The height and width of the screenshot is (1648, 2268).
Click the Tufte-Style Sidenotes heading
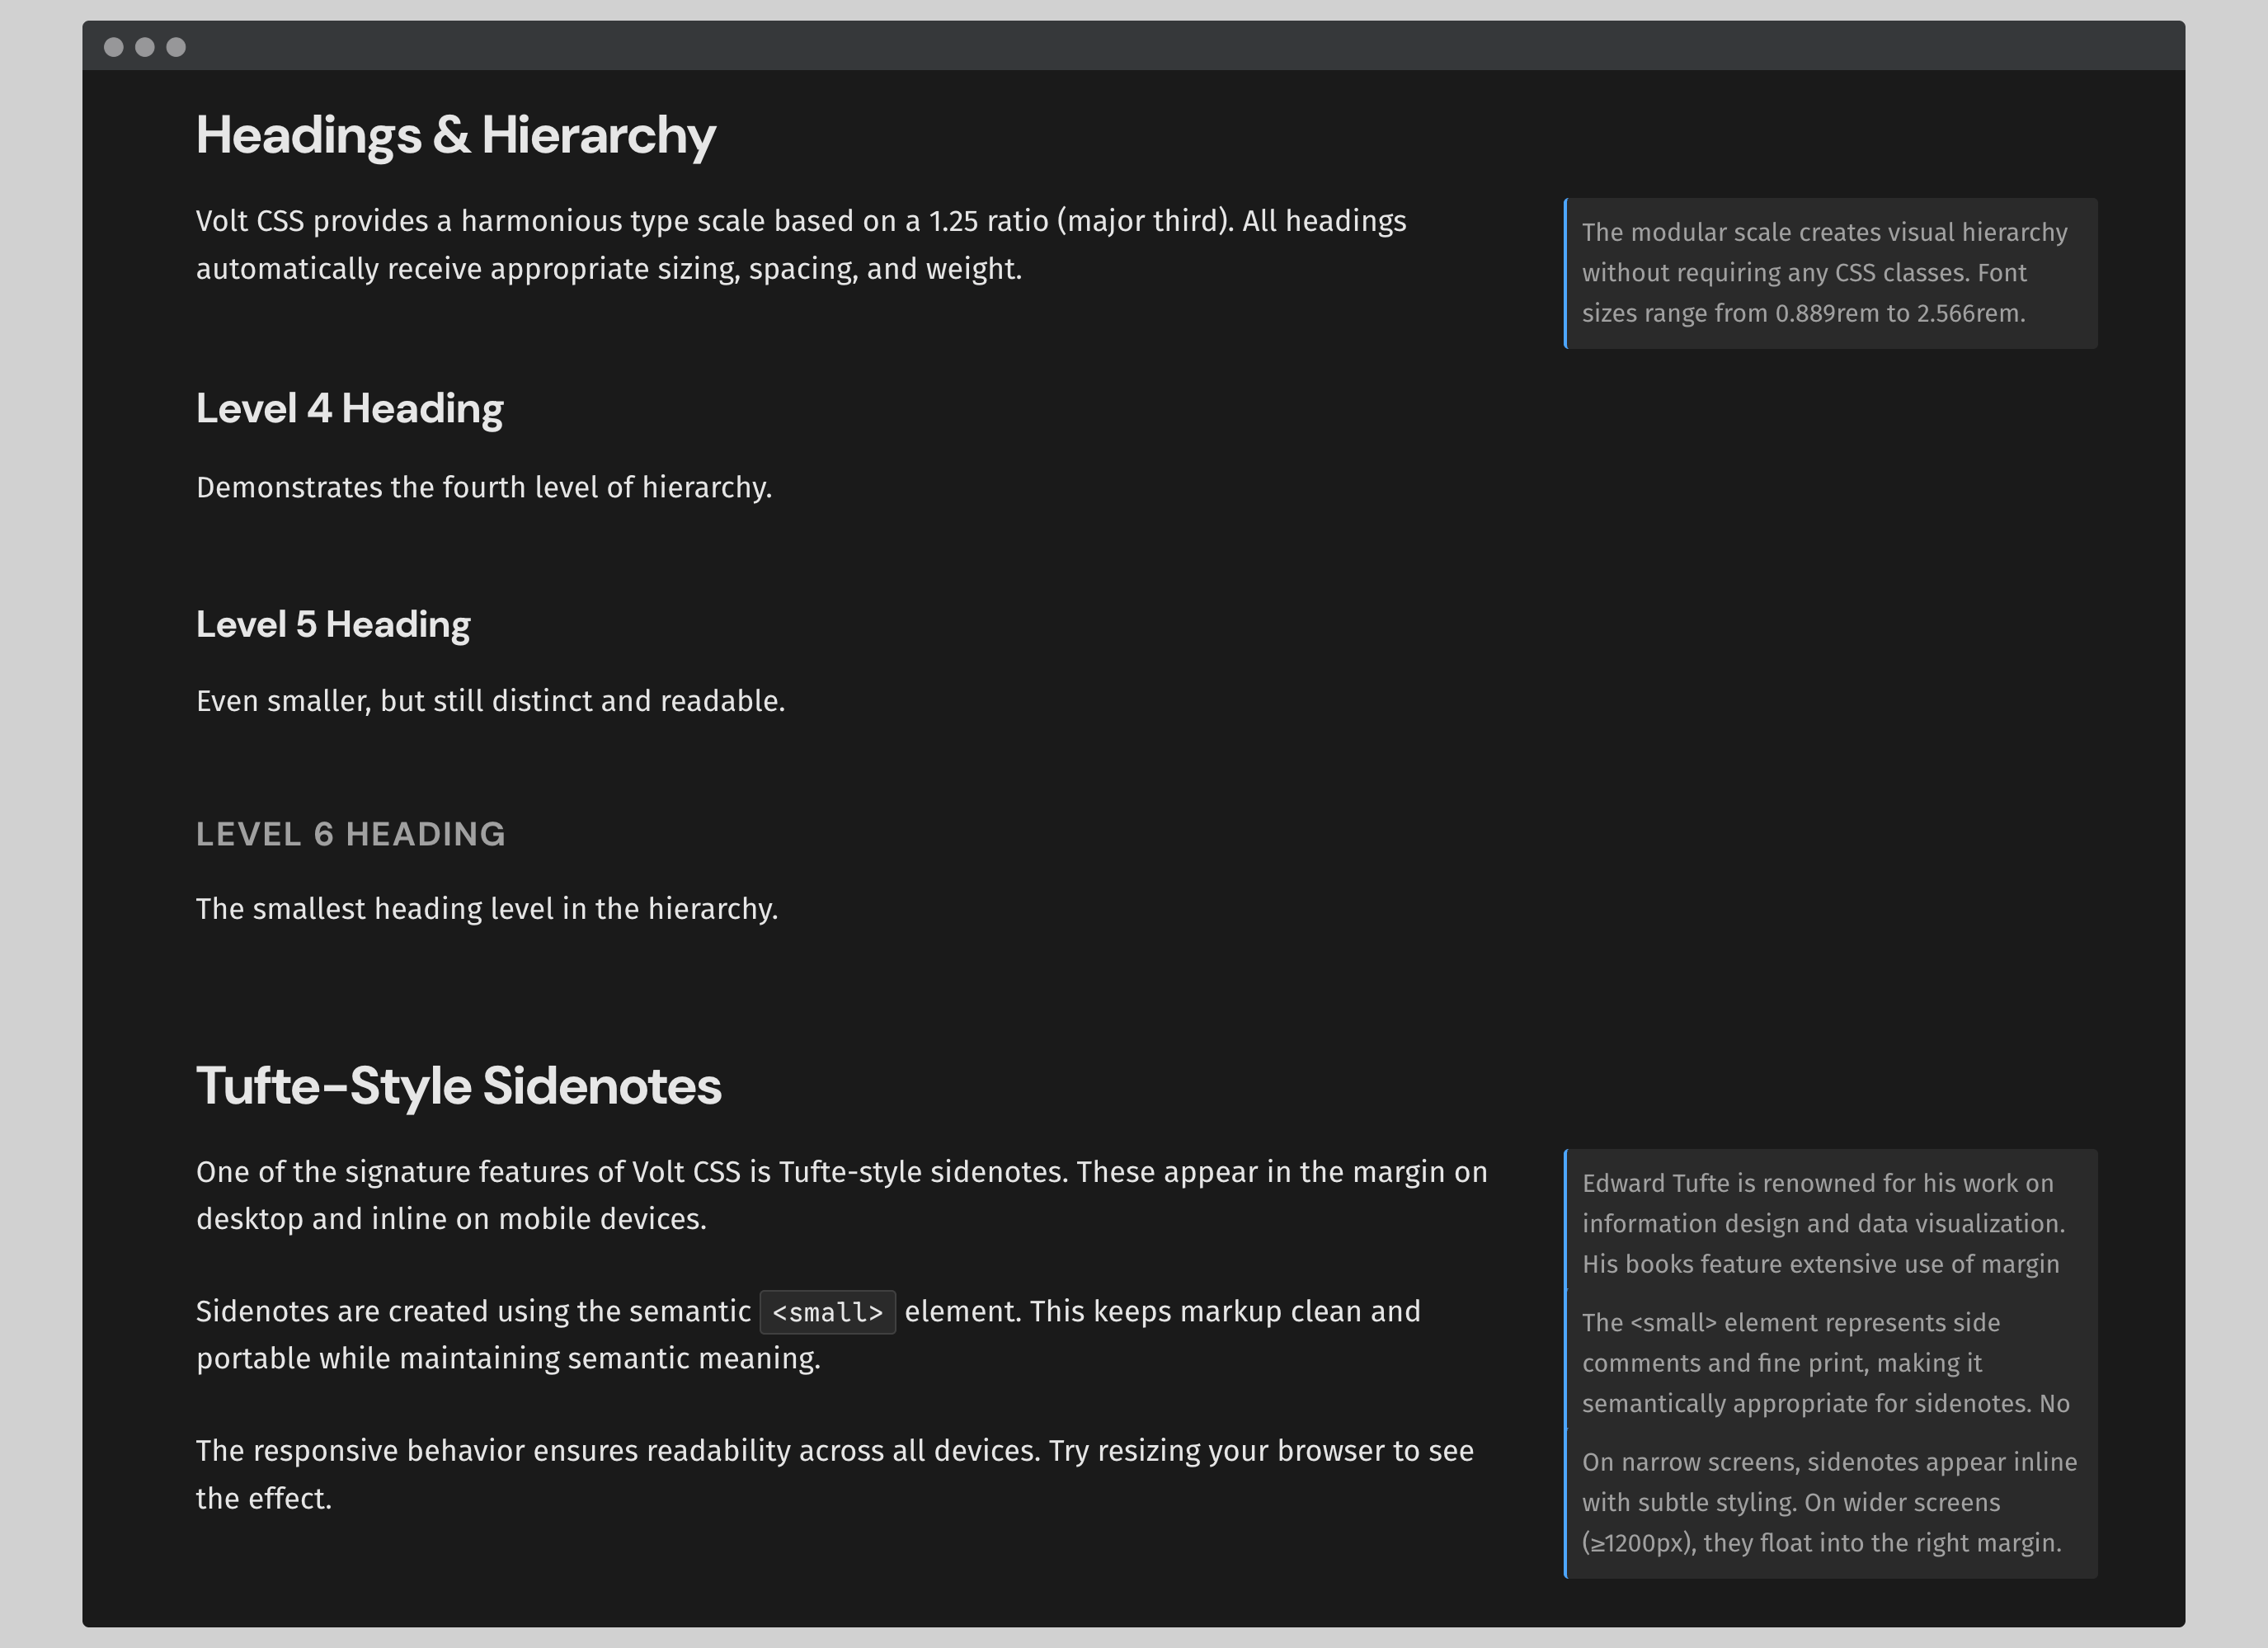click(458, 1086)
